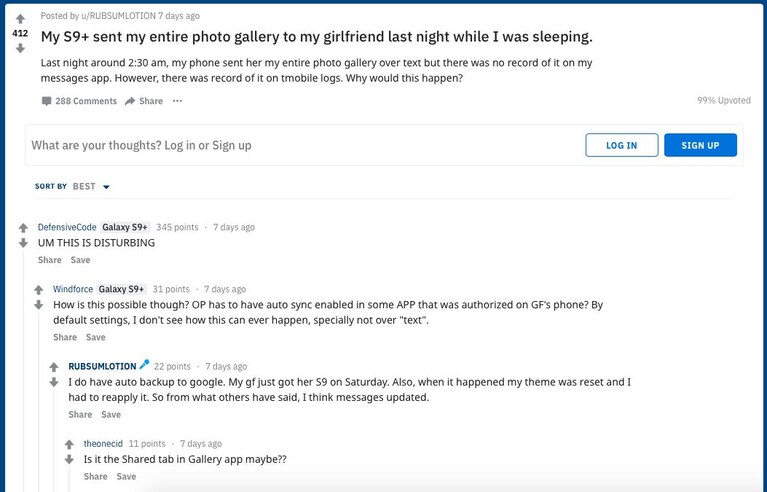Upvote the main S9+ post
Viewport: 767px width, 492px height.
tap(20, 19)
